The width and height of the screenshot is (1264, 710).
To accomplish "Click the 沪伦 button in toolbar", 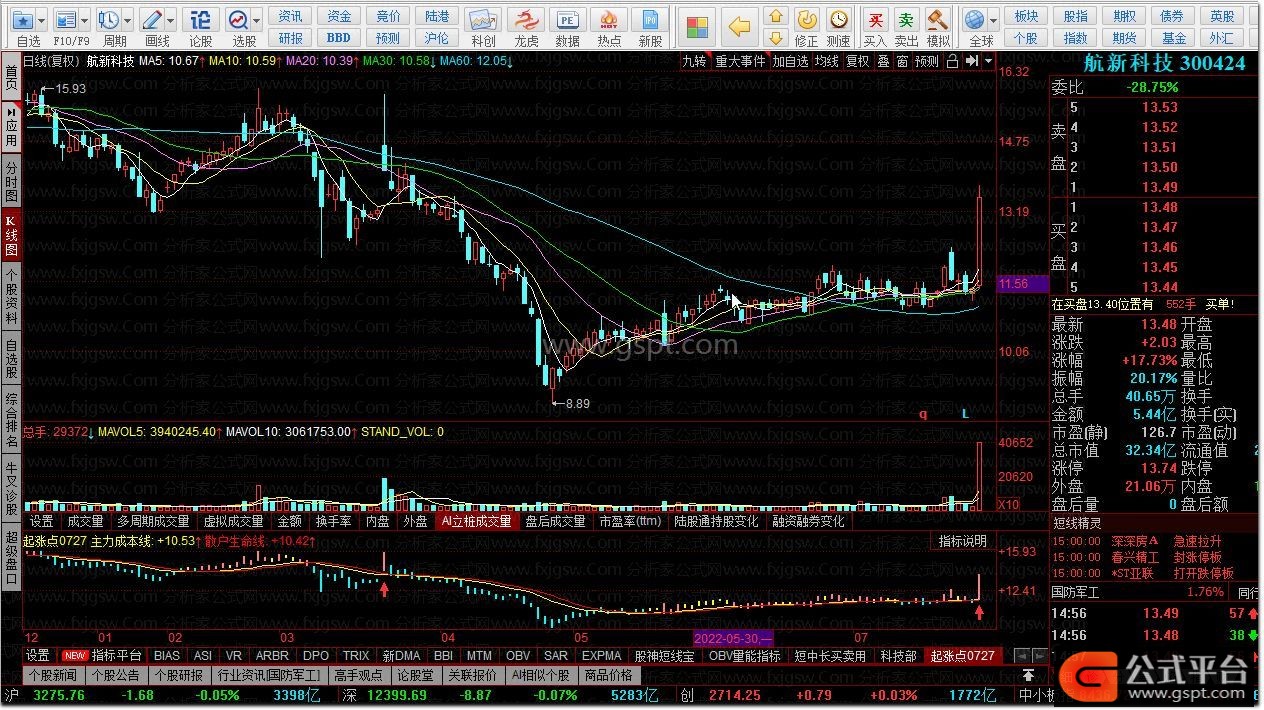I will (437, 38).
